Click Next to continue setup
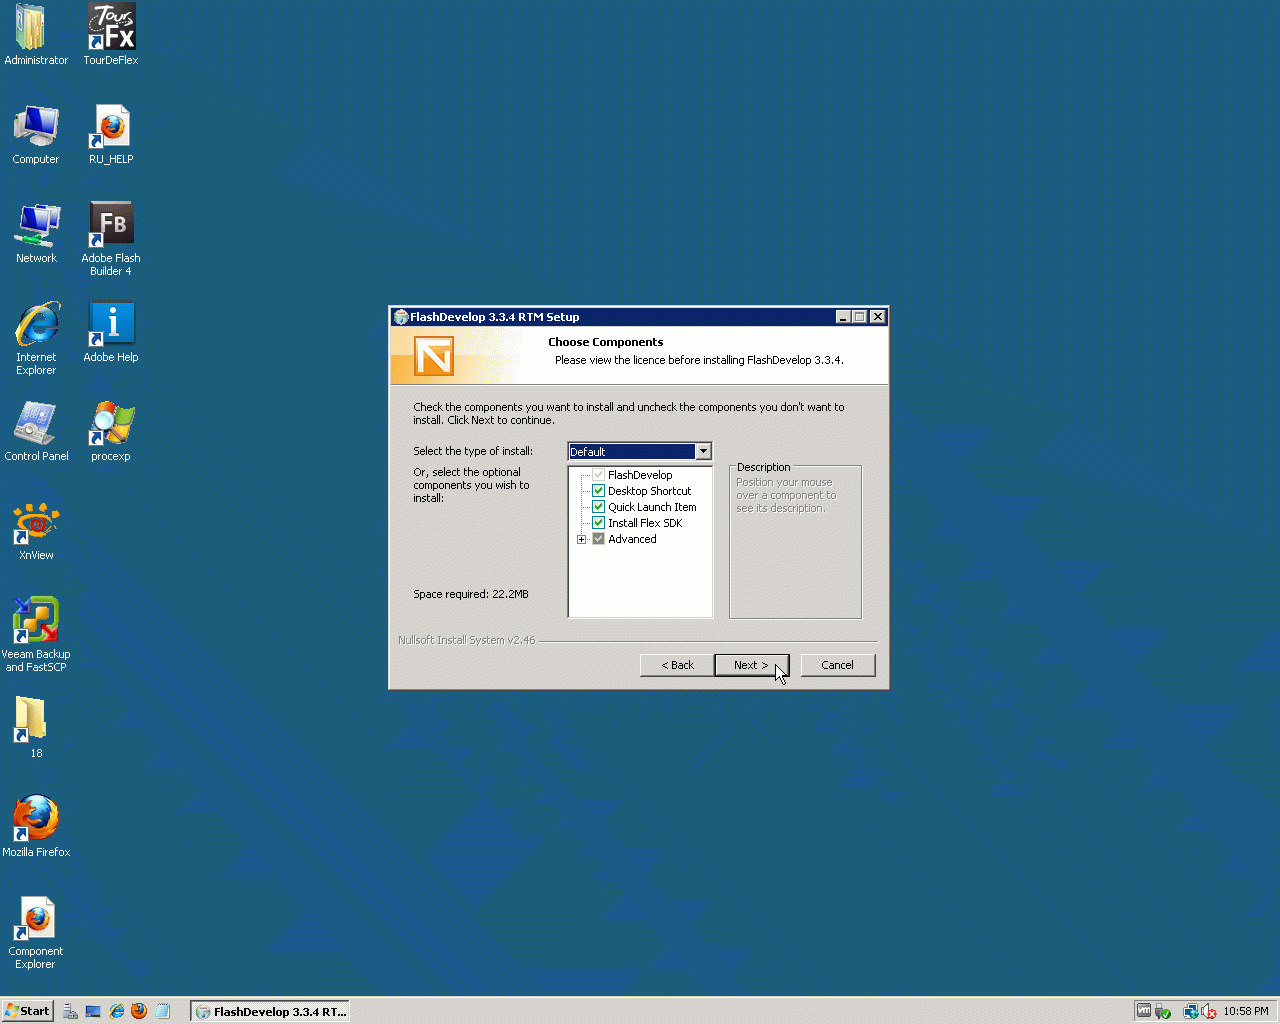1280x1024 pixels. [752, 665]
